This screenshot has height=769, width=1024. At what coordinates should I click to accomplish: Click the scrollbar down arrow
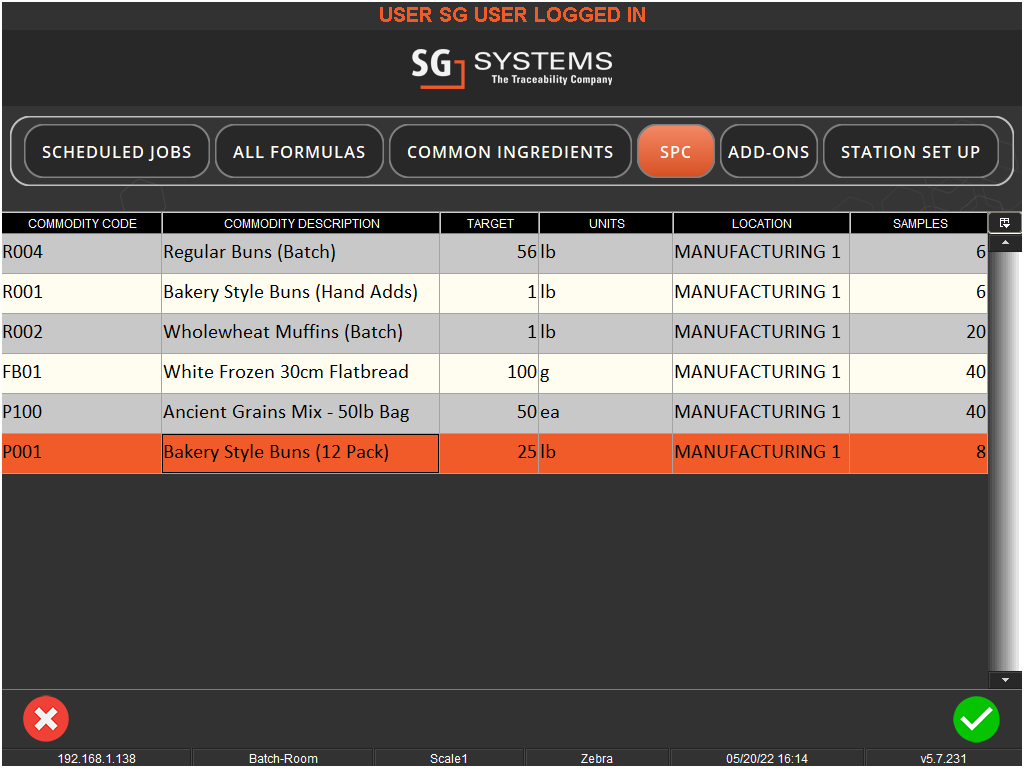click(x=1004, y=679)
